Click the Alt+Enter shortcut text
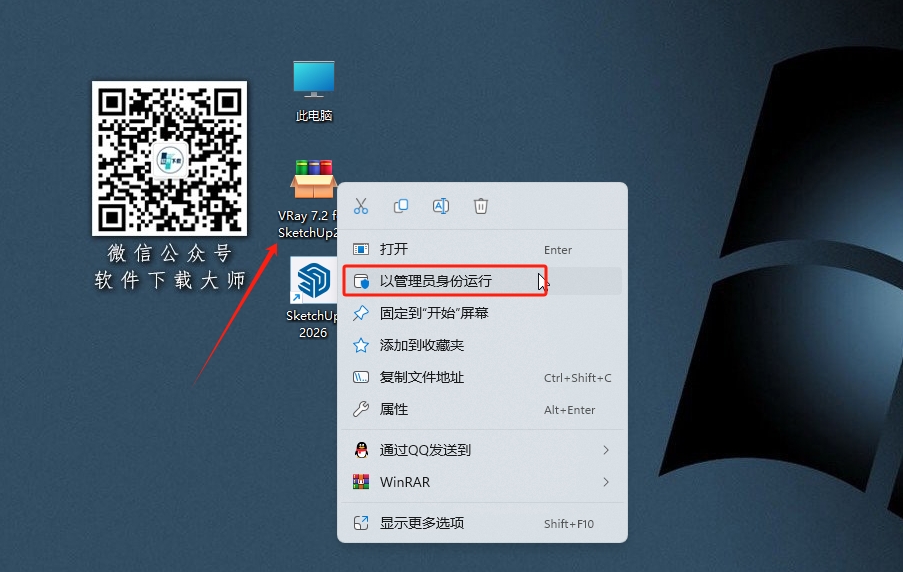Screen dimensions: 903x572 570,410
